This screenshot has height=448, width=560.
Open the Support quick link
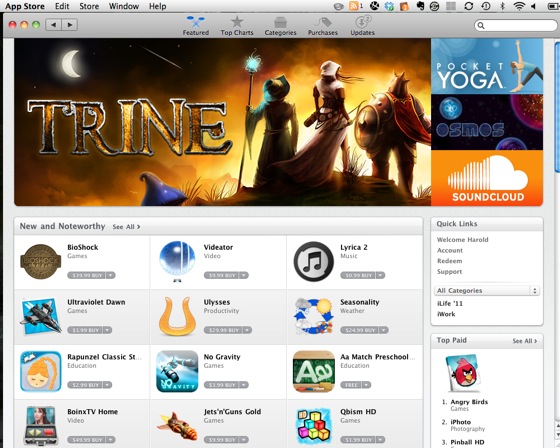[x=449, y=272]
